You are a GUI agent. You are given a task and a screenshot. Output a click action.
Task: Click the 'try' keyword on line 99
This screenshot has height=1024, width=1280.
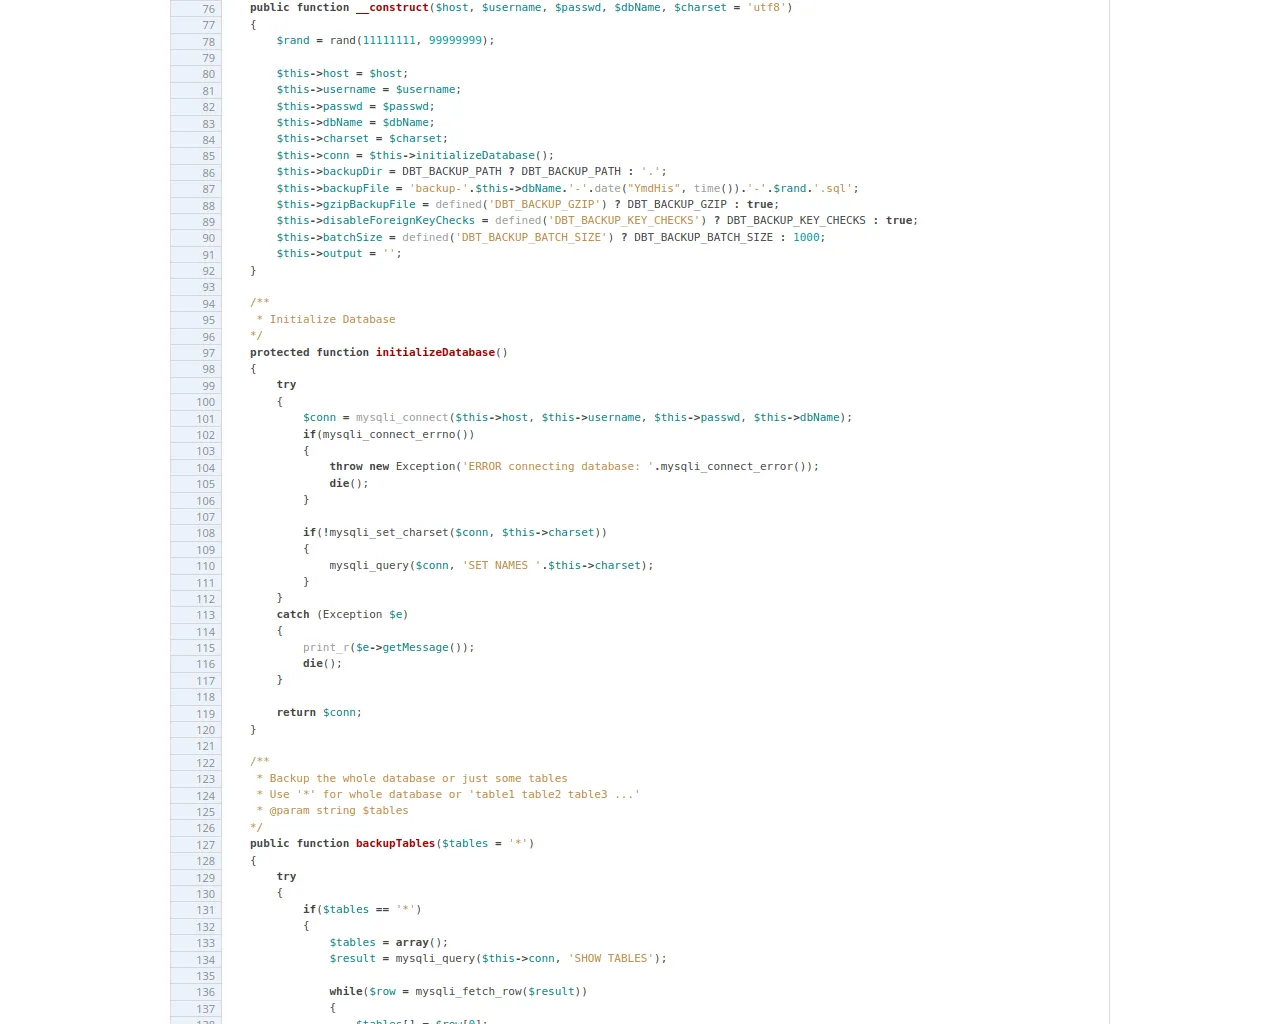tap(286, 385)
